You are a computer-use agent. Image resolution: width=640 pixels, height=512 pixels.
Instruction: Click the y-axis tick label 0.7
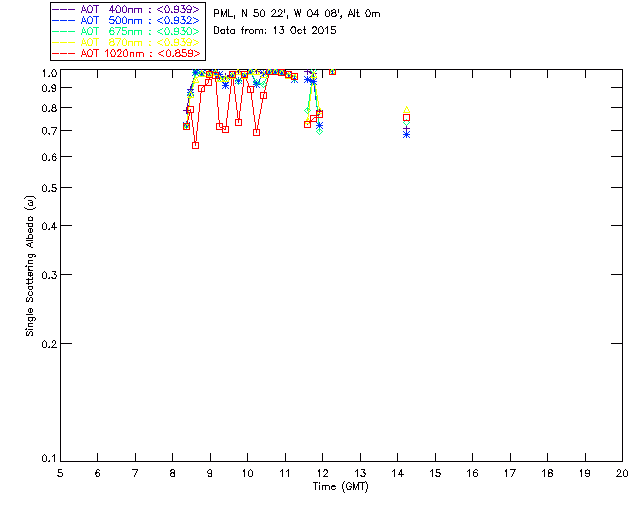pos(49,131)
